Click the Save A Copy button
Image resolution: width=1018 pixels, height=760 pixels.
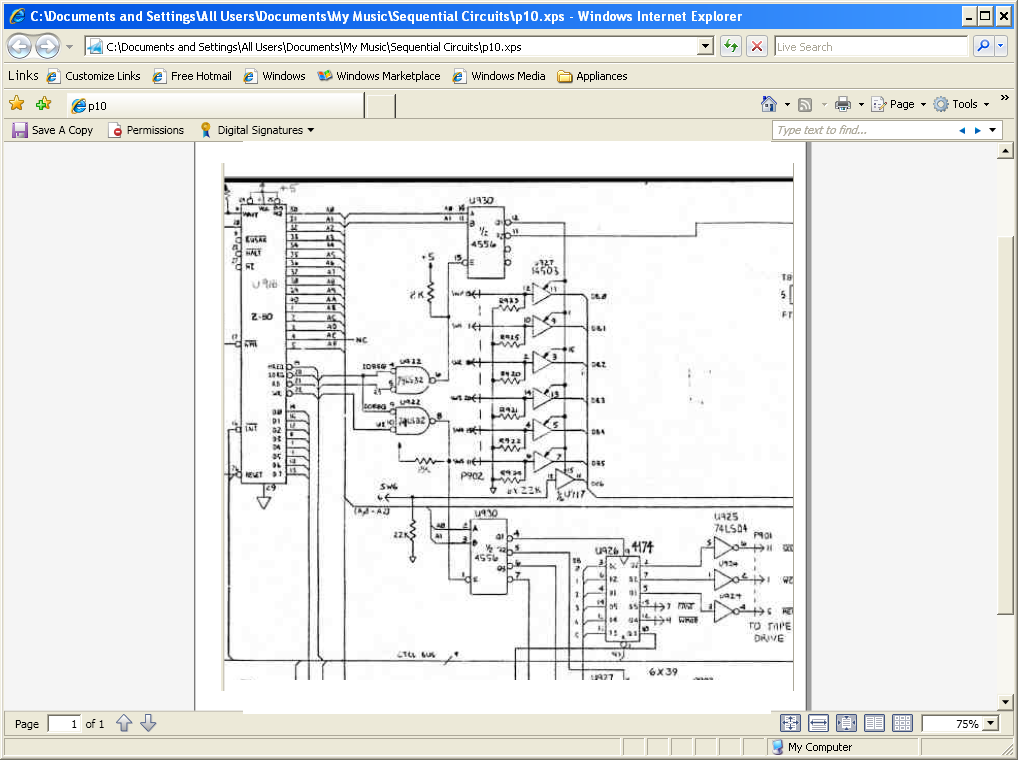tap(53, 130)
